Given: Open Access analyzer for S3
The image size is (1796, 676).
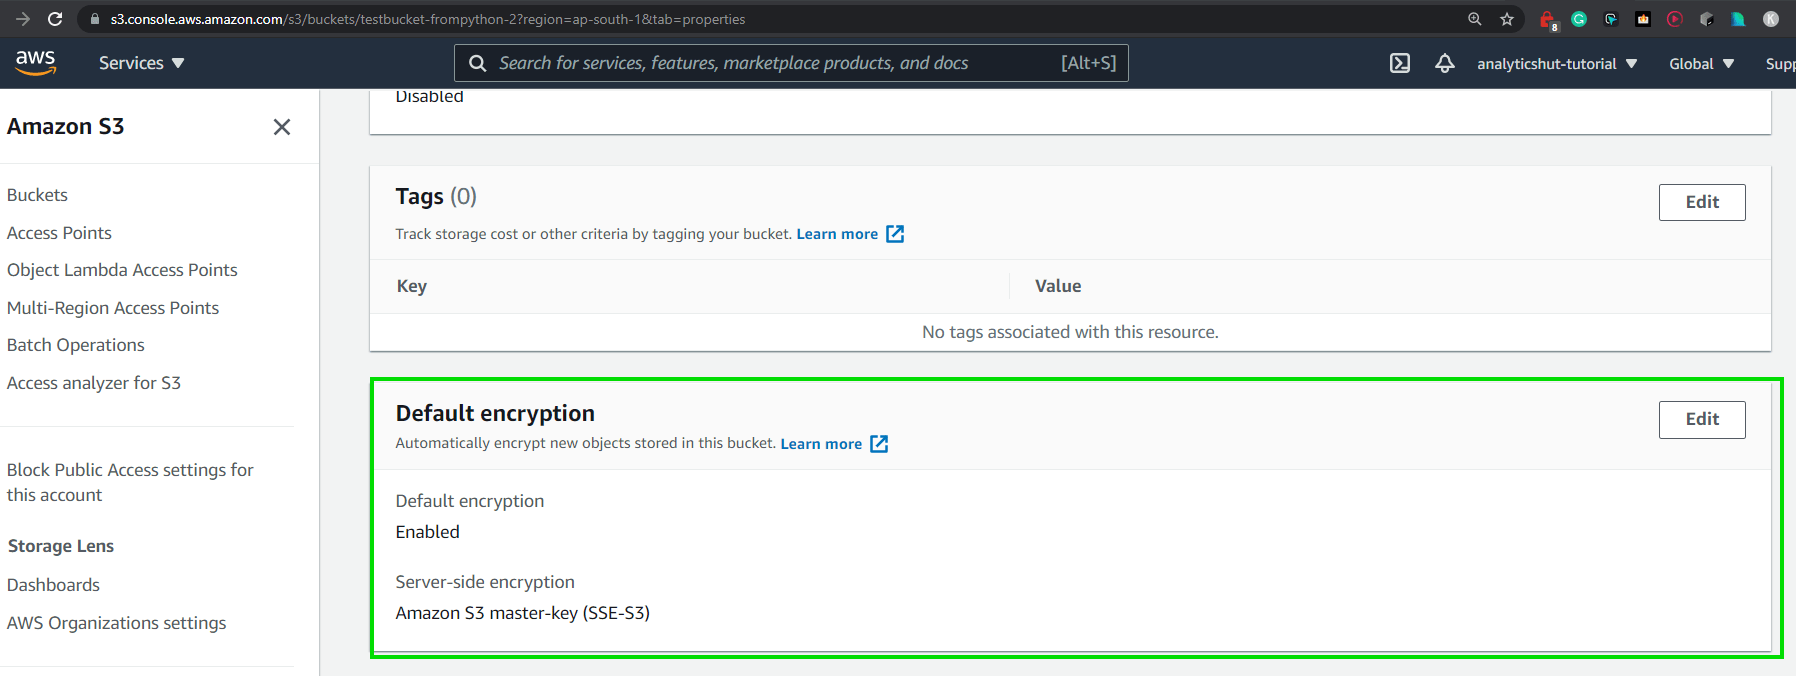Looking at the screenshot, I should (94, 383).
